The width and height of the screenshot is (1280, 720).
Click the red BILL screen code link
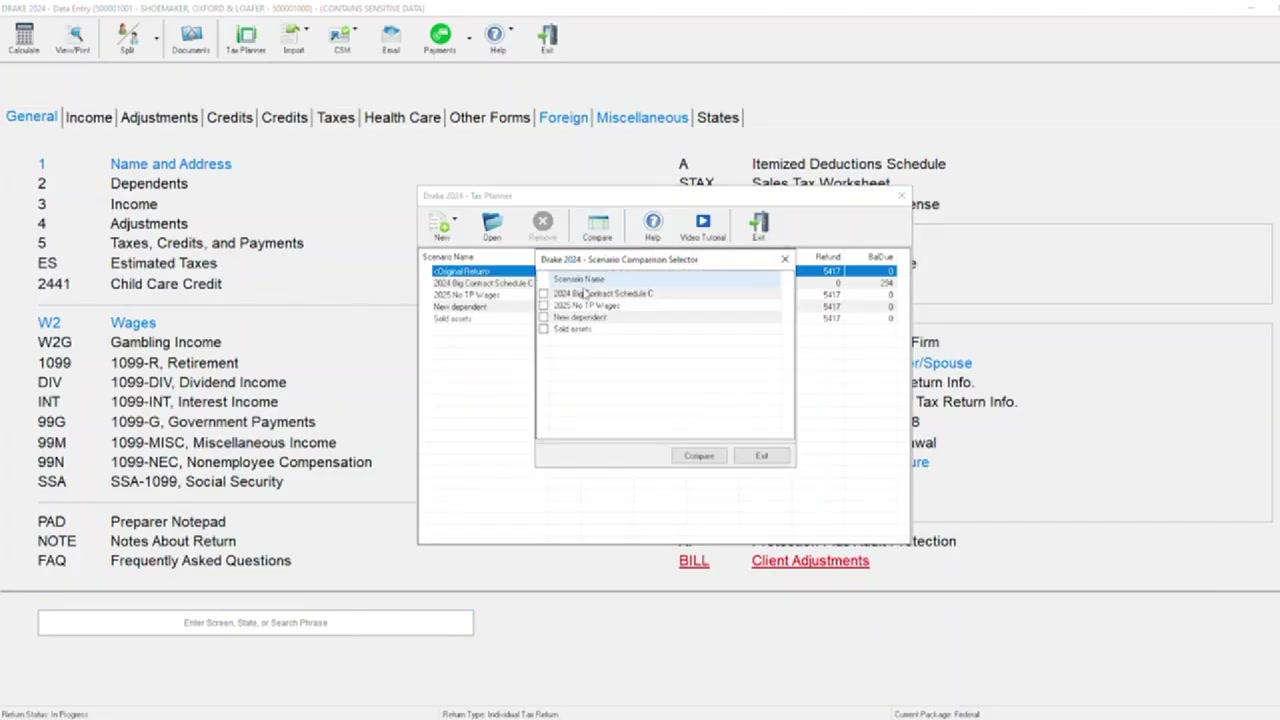point(694,561)
